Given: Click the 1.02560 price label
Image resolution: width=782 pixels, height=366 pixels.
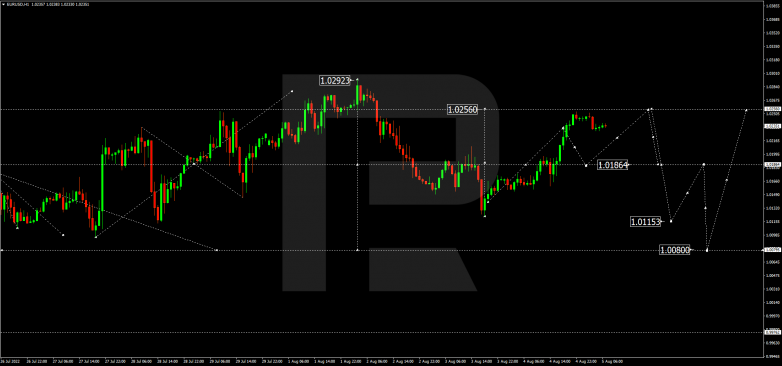Looking at the screenshot, I should point(463,110).
